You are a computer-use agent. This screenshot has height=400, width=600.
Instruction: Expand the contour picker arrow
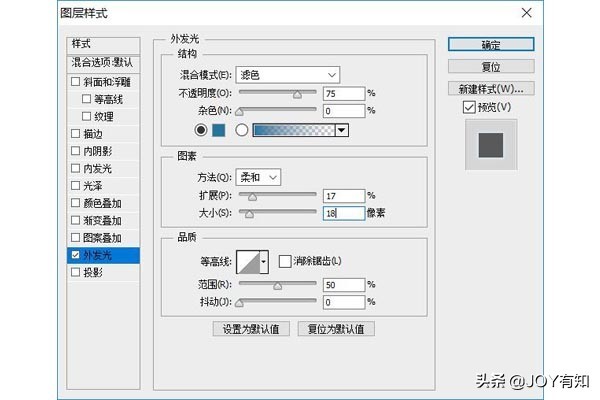[264, 262]
